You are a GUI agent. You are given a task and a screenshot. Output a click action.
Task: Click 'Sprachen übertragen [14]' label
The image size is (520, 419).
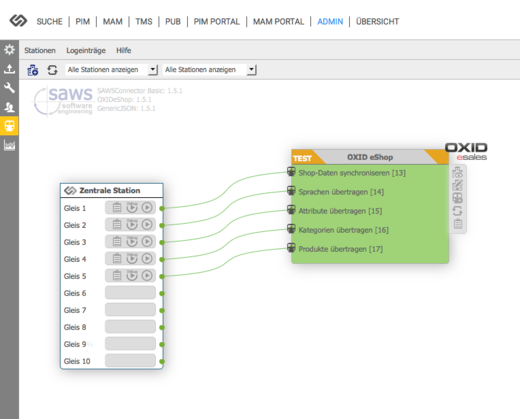tap(341, 192)
